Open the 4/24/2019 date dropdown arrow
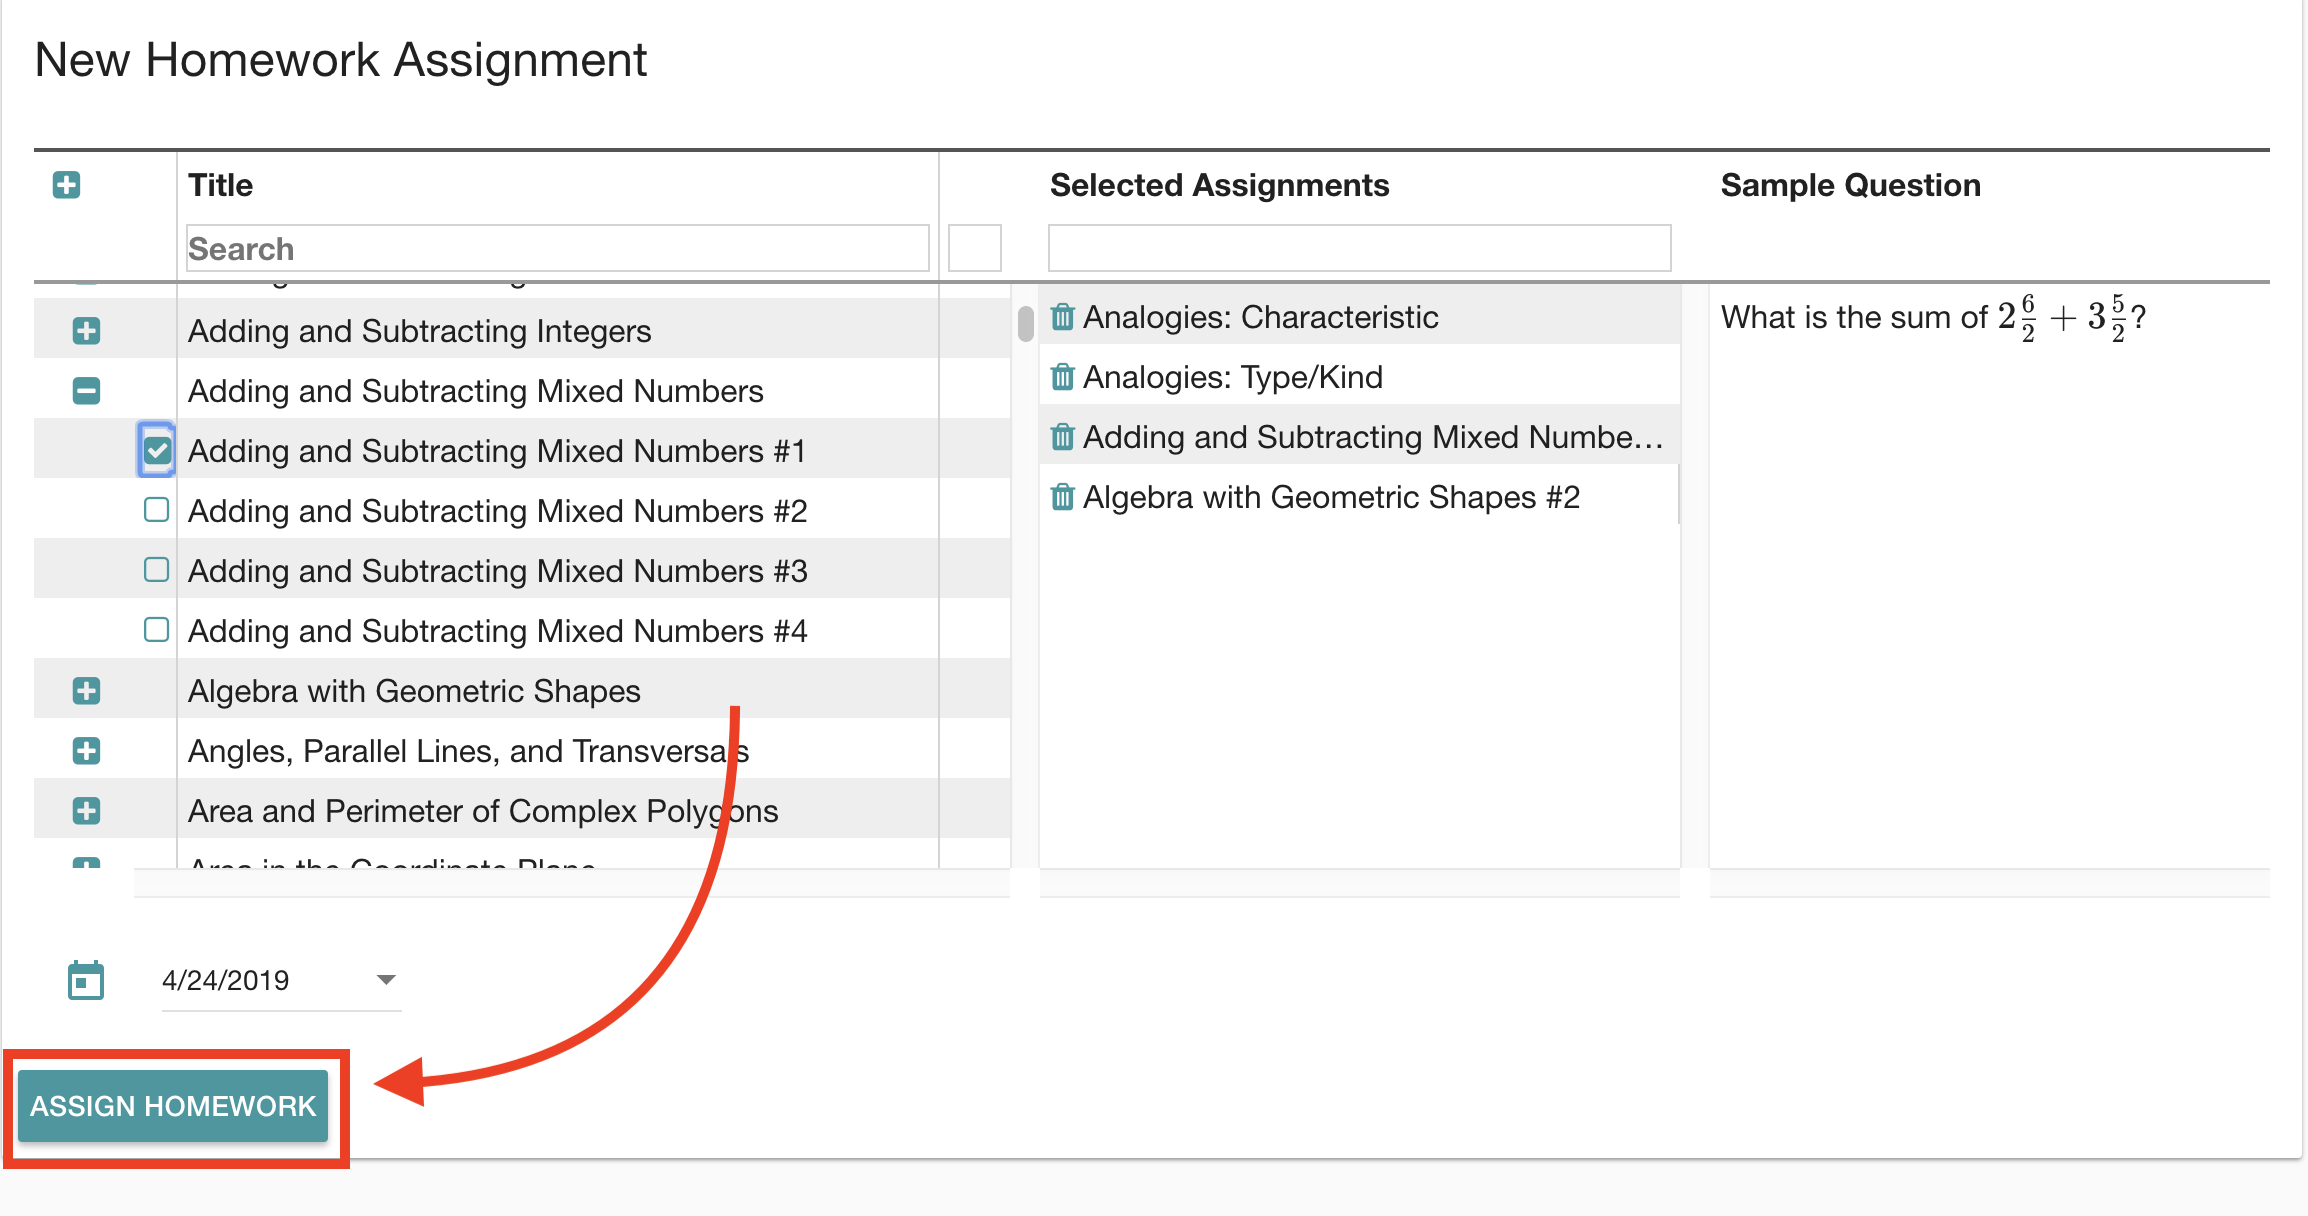 coord(386,980)
